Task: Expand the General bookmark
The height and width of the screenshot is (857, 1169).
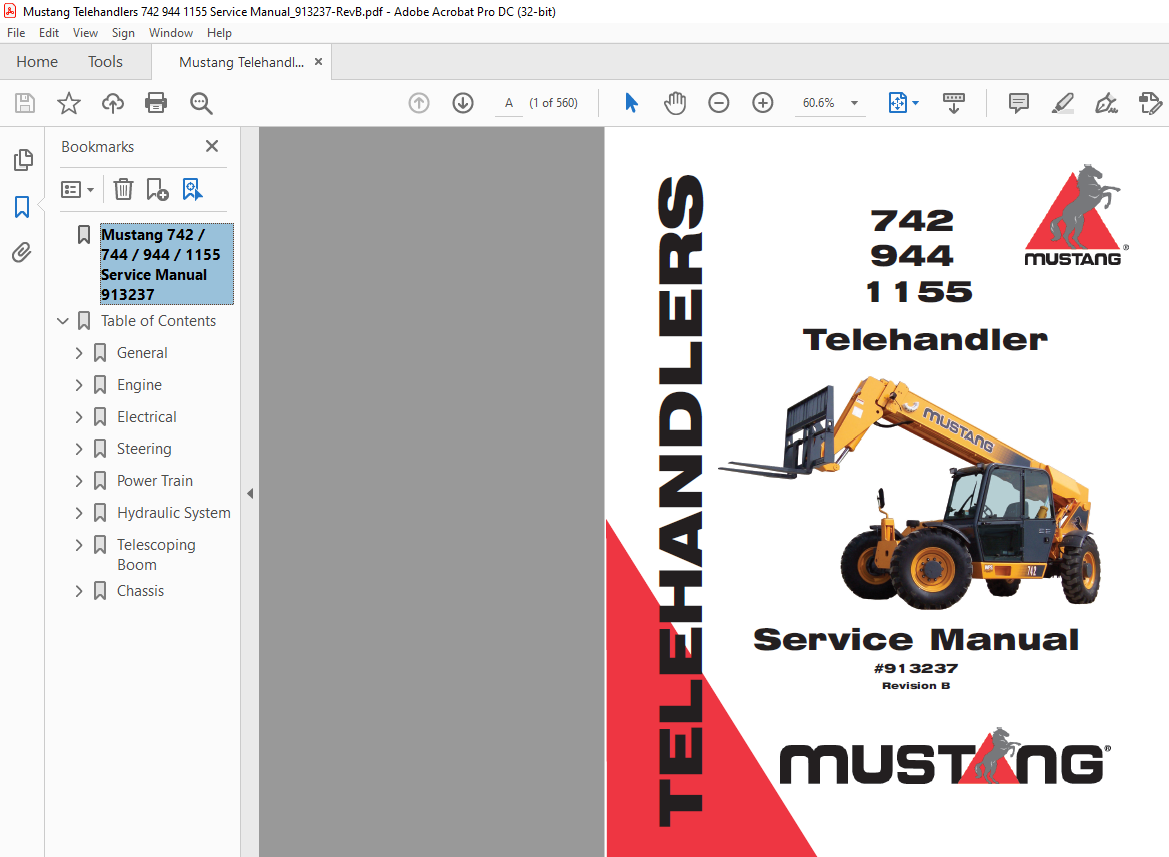Action: point(79,353)
